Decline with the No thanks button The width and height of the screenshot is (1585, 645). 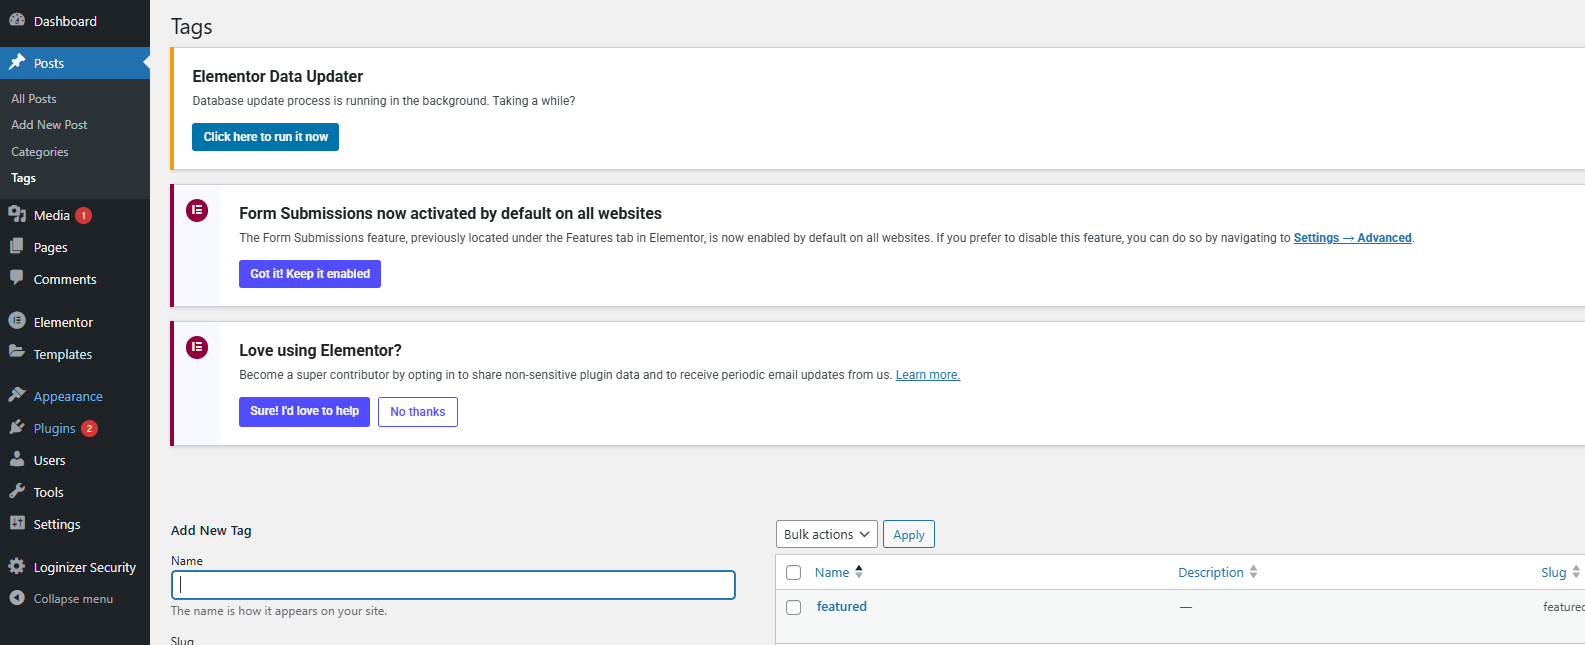pyautogui.click(x=418, y=412)
